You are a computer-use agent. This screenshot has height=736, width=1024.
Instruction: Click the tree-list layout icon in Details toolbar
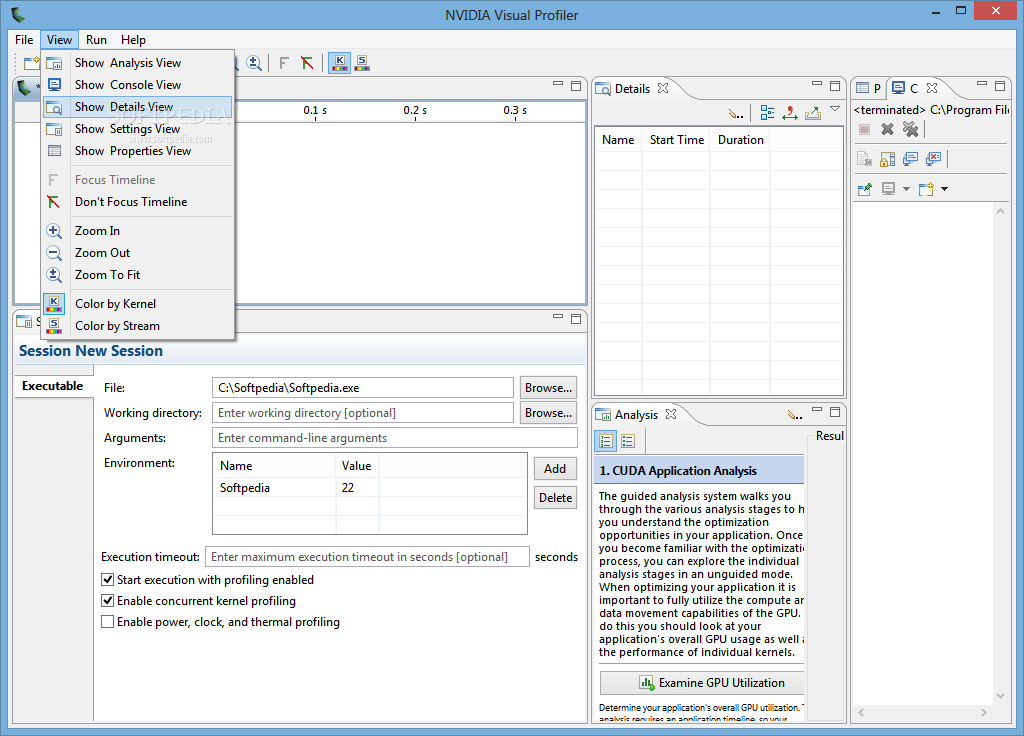click(x=767, y=113)
